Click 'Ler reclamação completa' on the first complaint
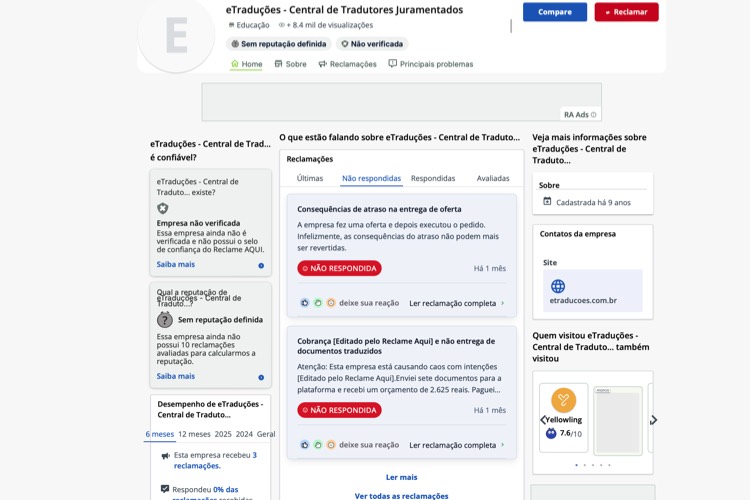The height and width of the screenshot is (500, 750). pos(457,303)
